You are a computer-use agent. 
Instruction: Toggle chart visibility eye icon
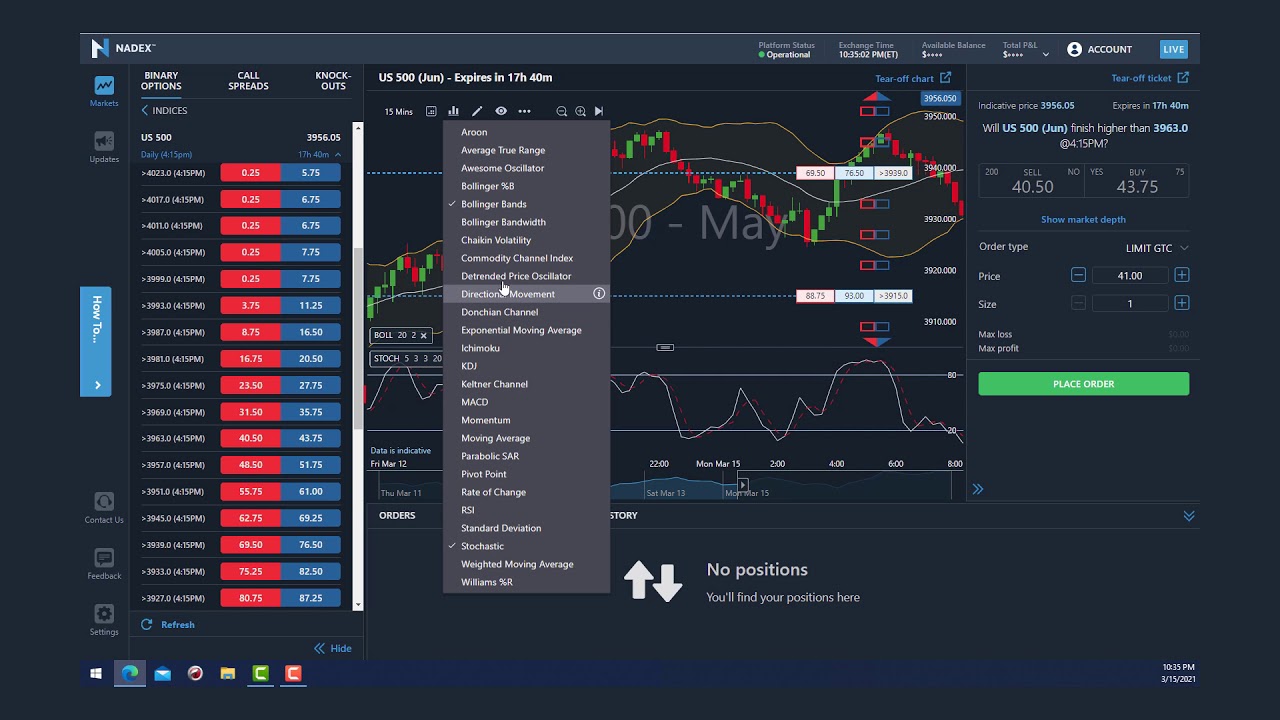(501, 111)
